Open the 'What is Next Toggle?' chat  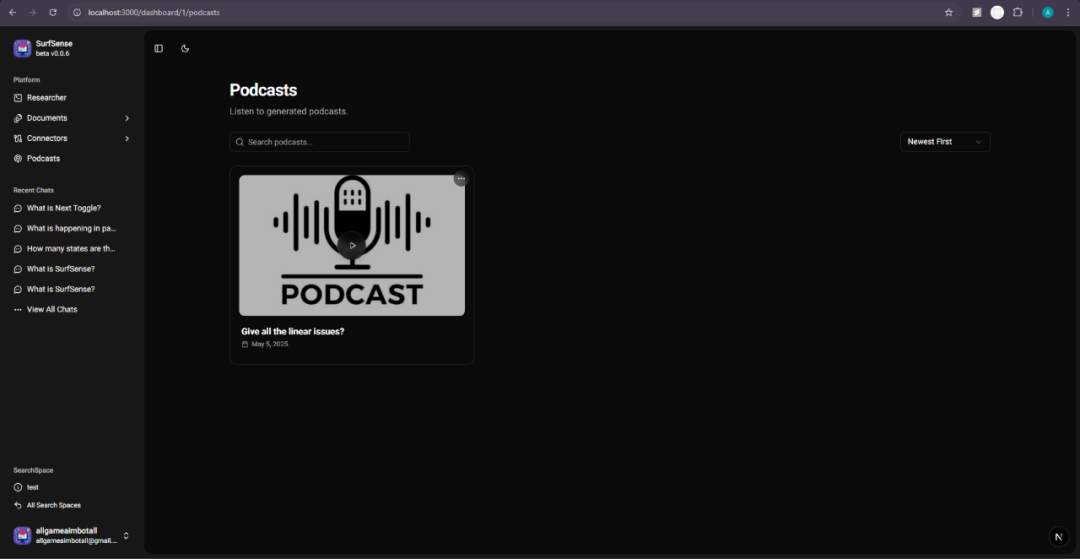point(63,208)
